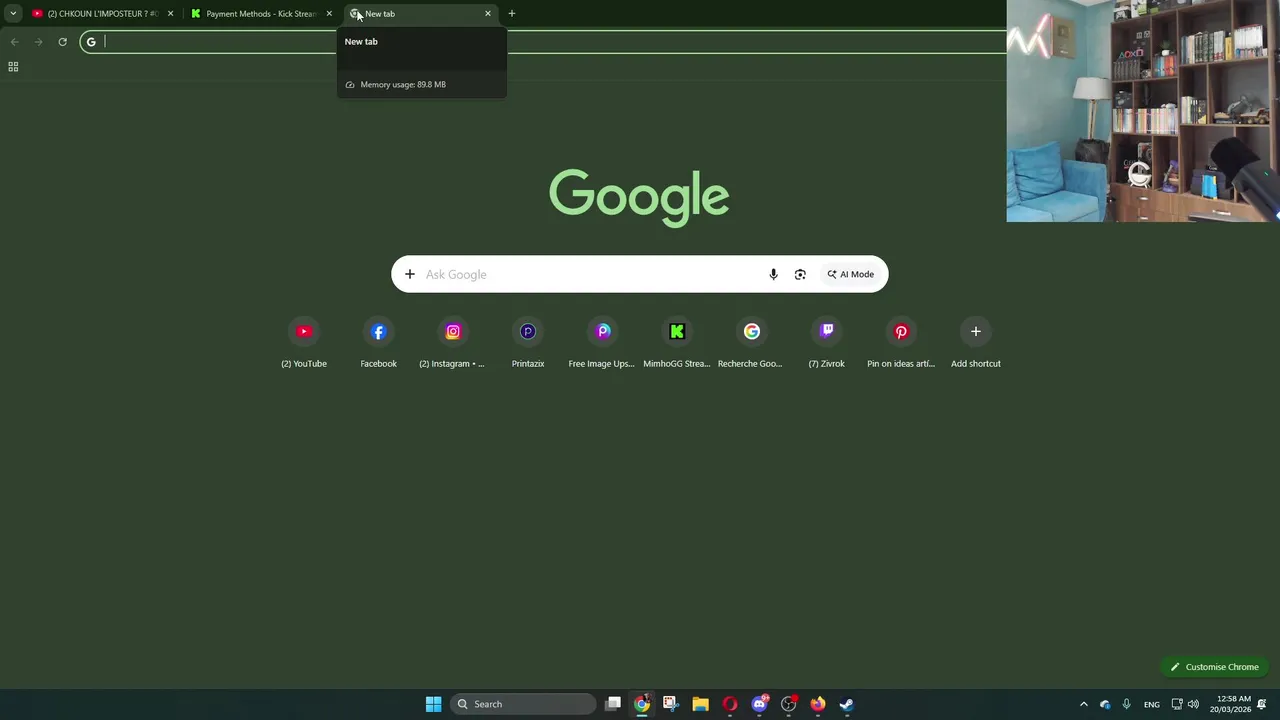Open File Explorer from taskbar
1280x720 pixels.
[x=700, y=704]
